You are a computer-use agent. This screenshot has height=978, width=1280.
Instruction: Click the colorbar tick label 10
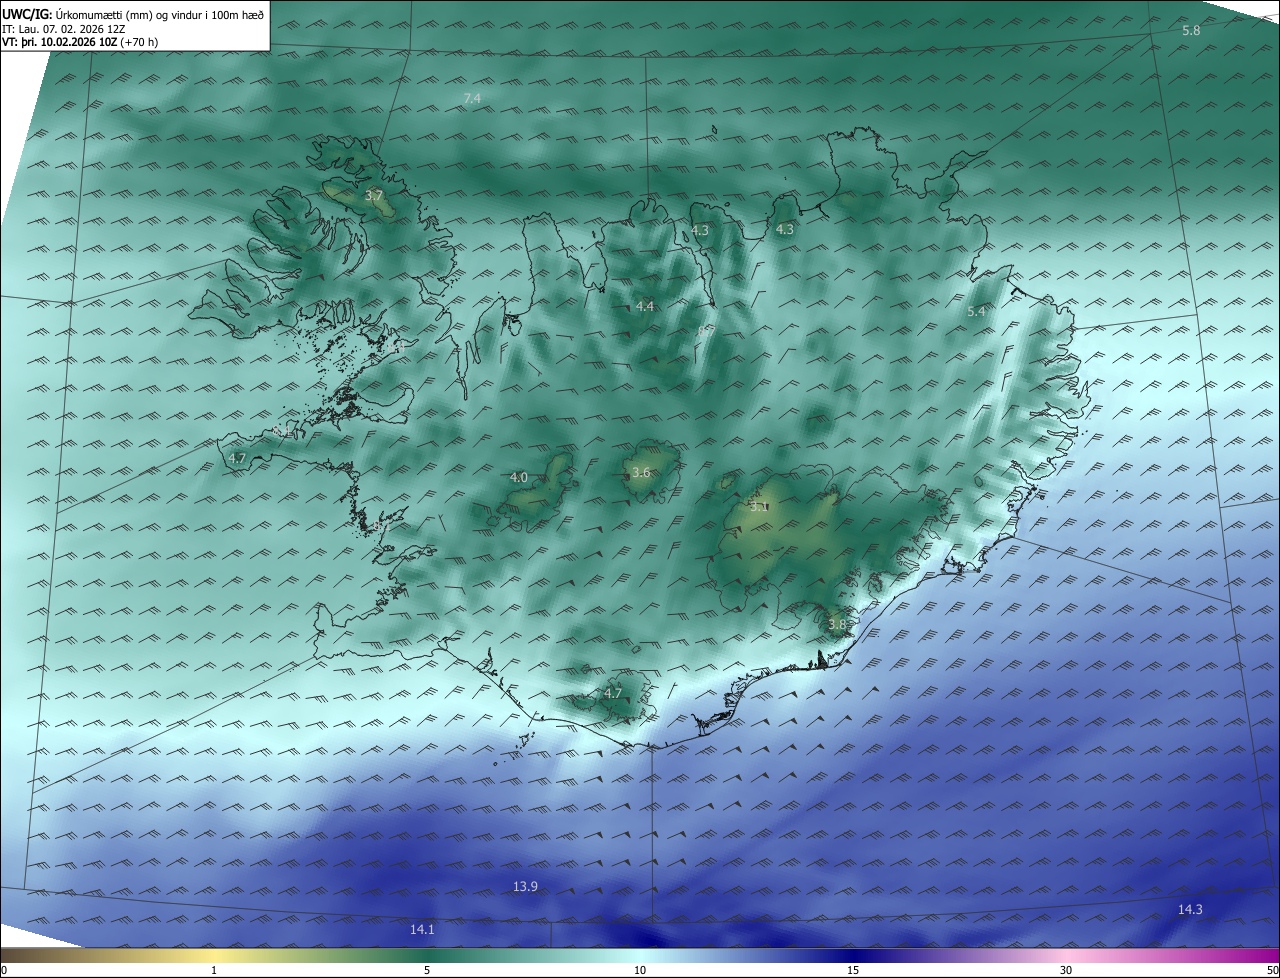[x=640, y=970]
